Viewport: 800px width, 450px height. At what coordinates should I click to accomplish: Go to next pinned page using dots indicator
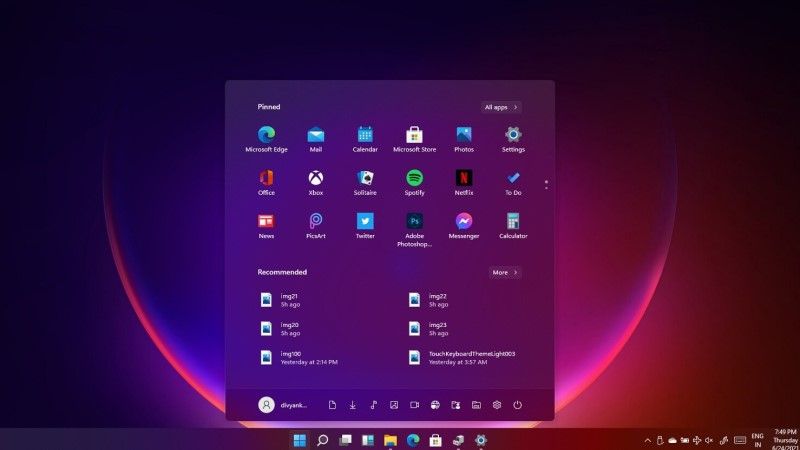pyautogui.click(x=546, y=187)
